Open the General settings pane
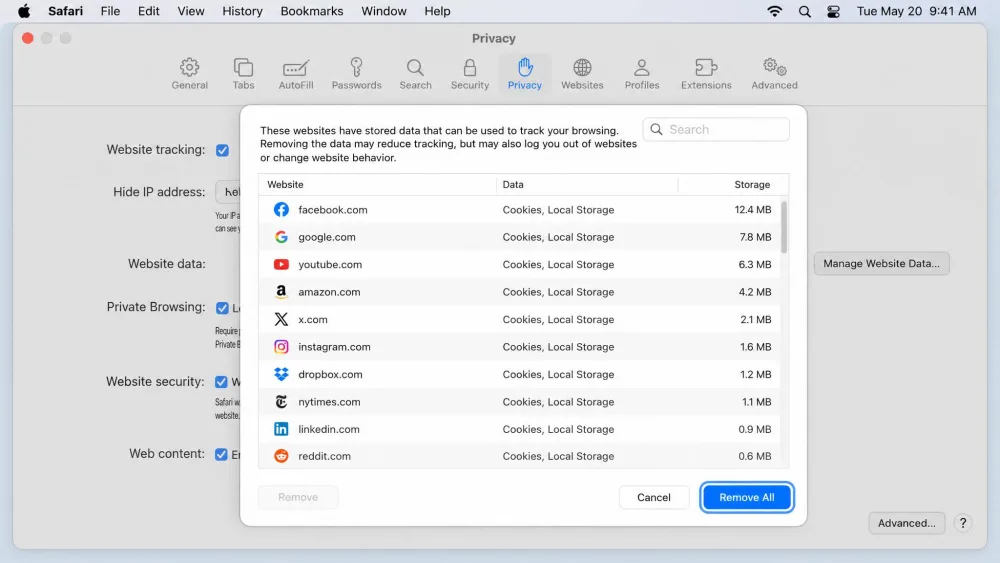 click(x=189, y=74)
